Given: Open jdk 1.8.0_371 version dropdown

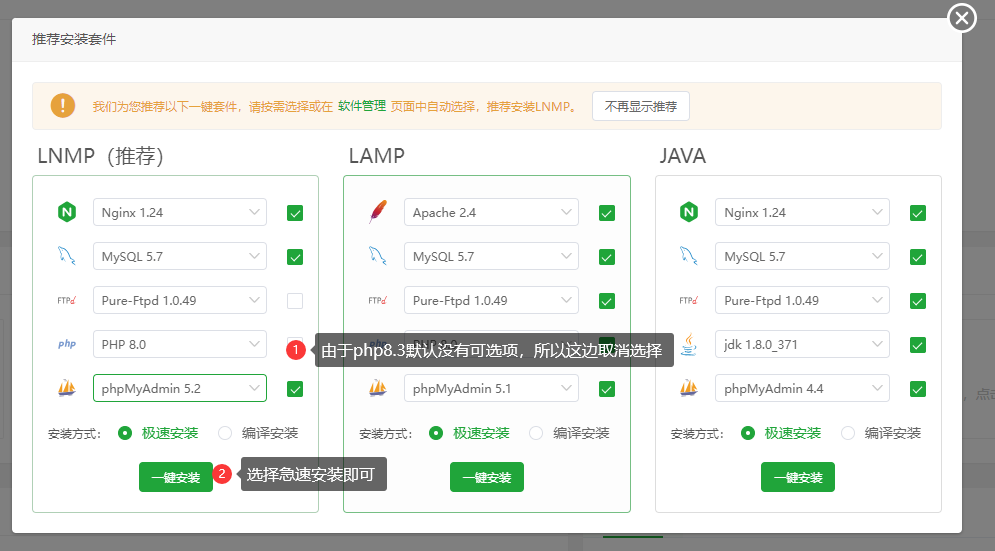Looking at the screenshot, I should coord(802,344).
